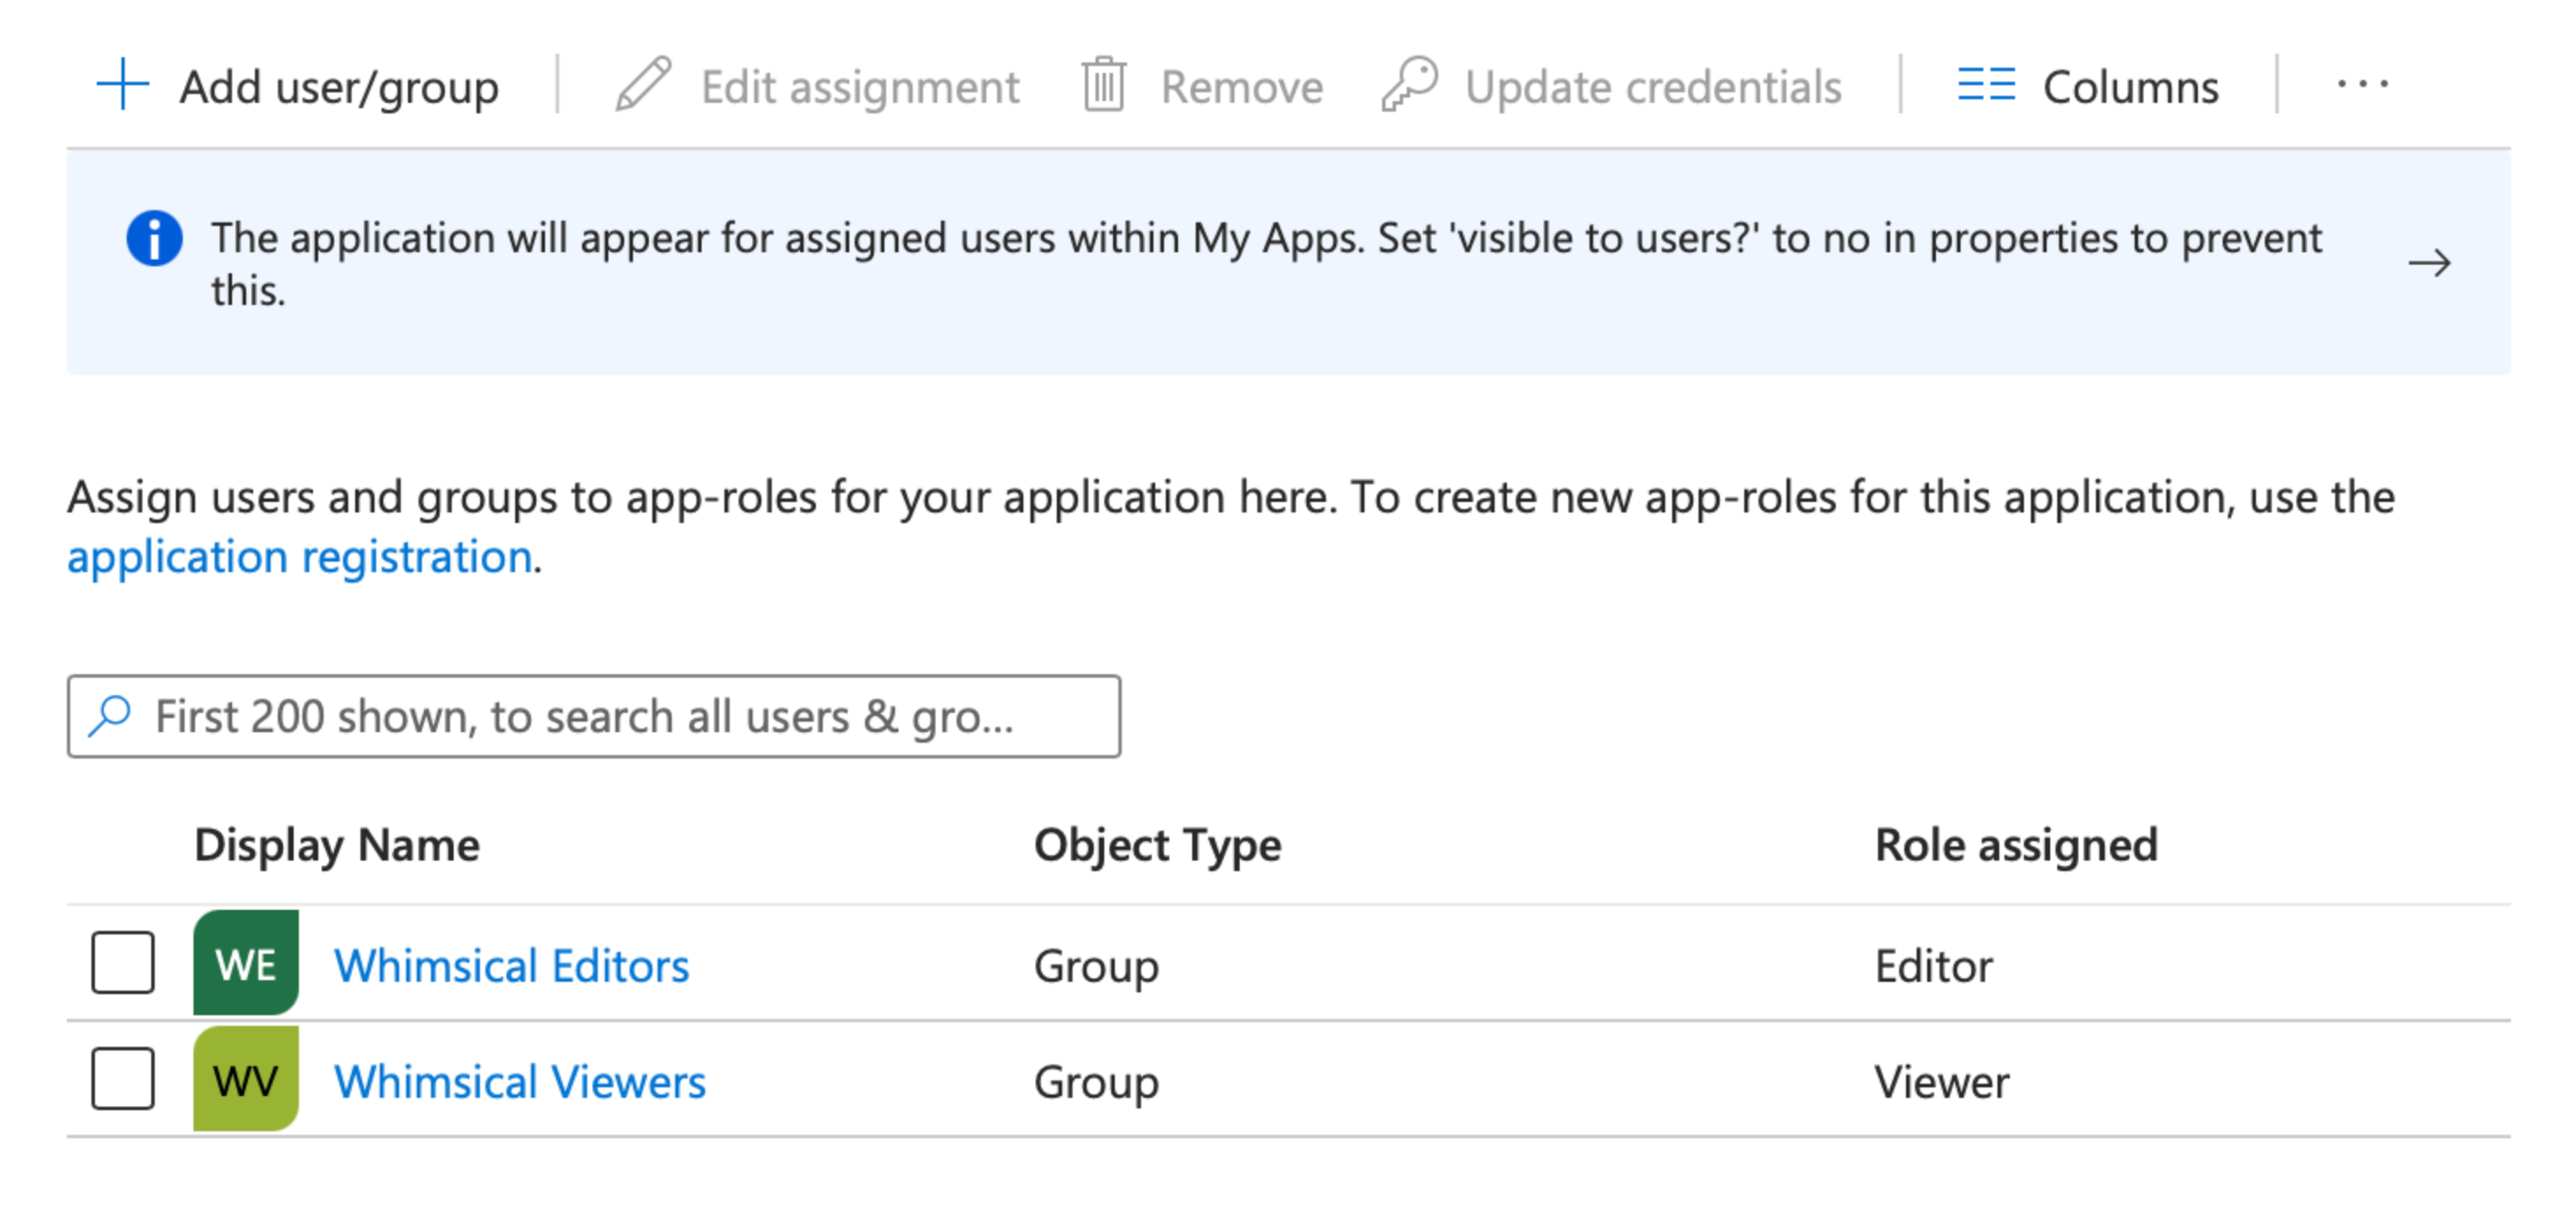
Task: Click the plus icon for Add user/group
Action: [122, 85]
